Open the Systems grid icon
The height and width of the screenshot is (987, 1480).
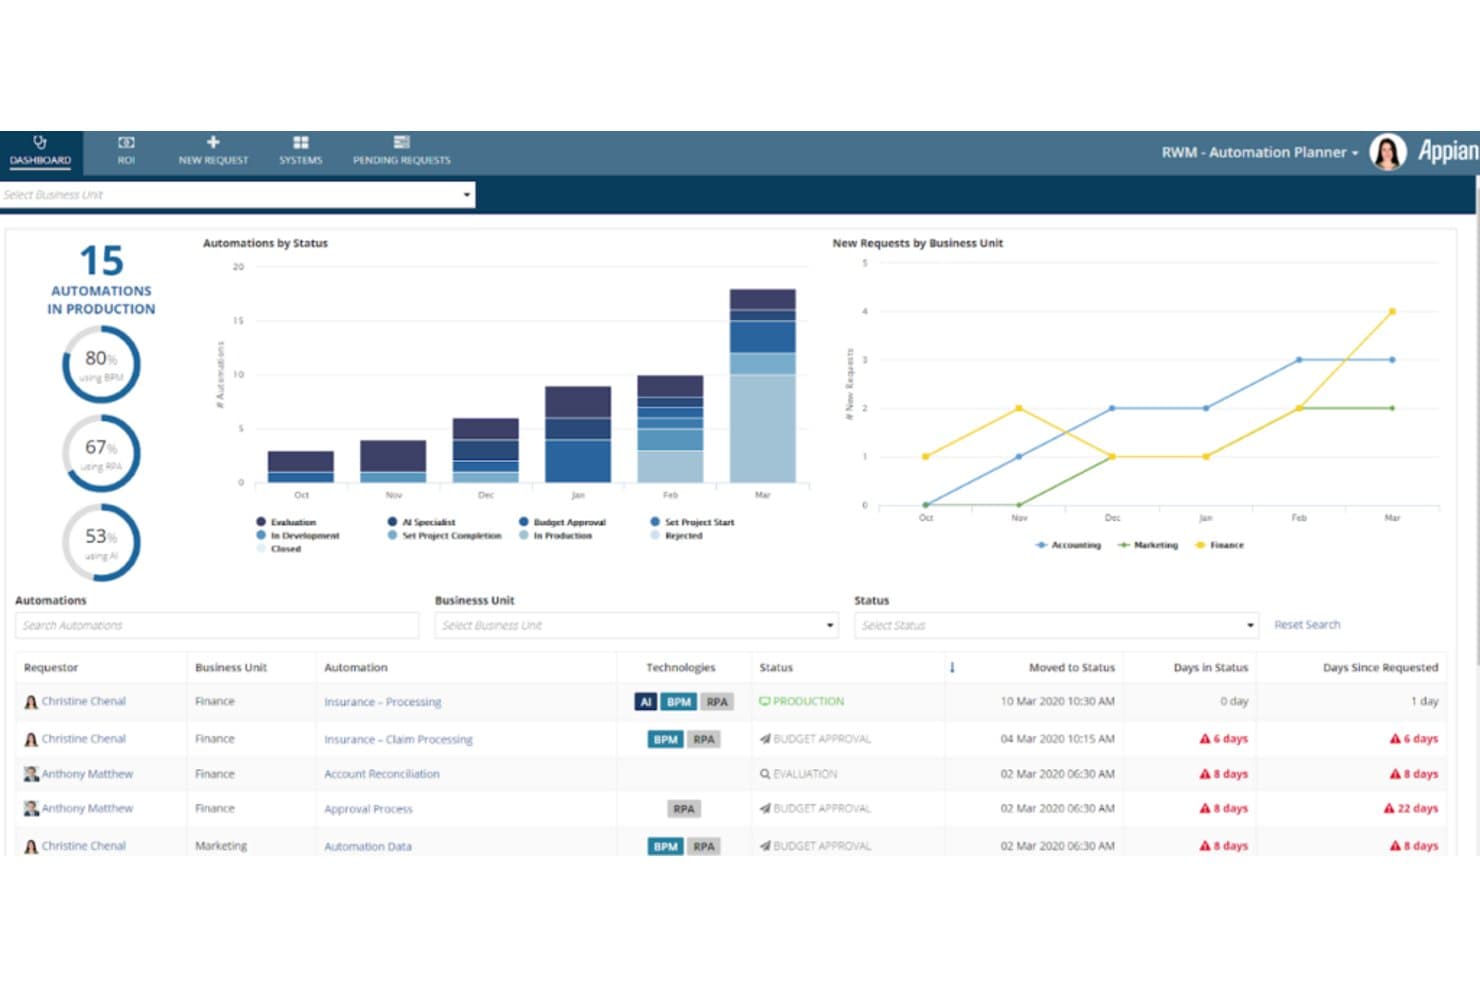point(301,142)
